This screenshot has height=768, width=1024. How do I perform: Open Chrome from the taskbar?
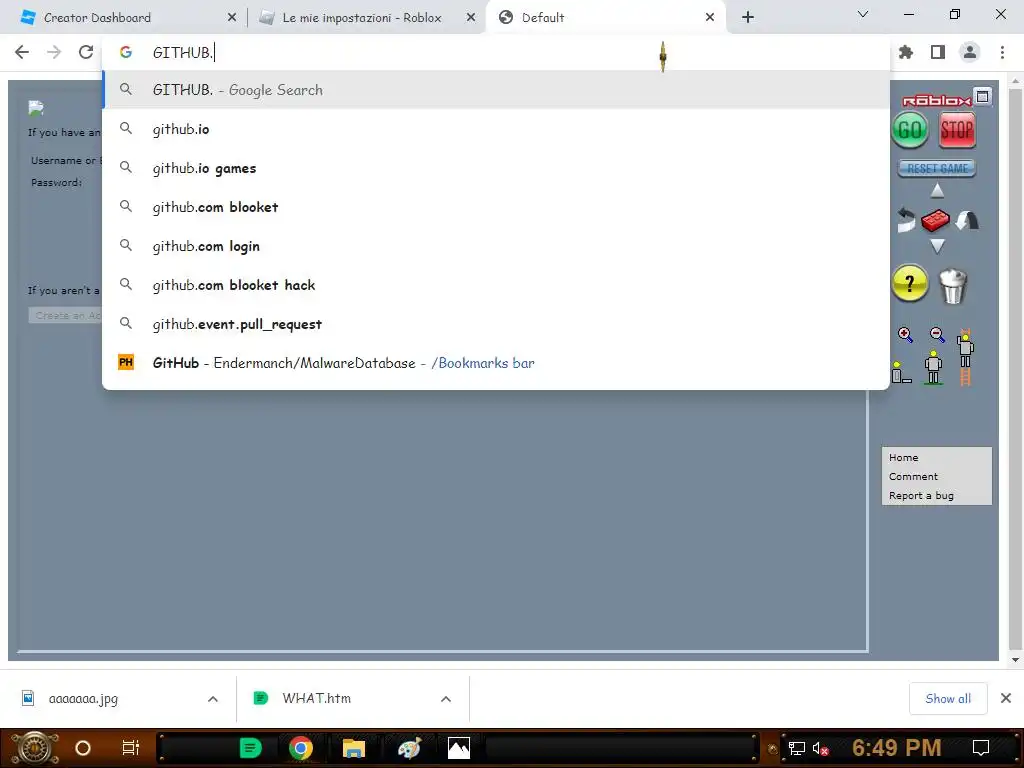(300, 748)
